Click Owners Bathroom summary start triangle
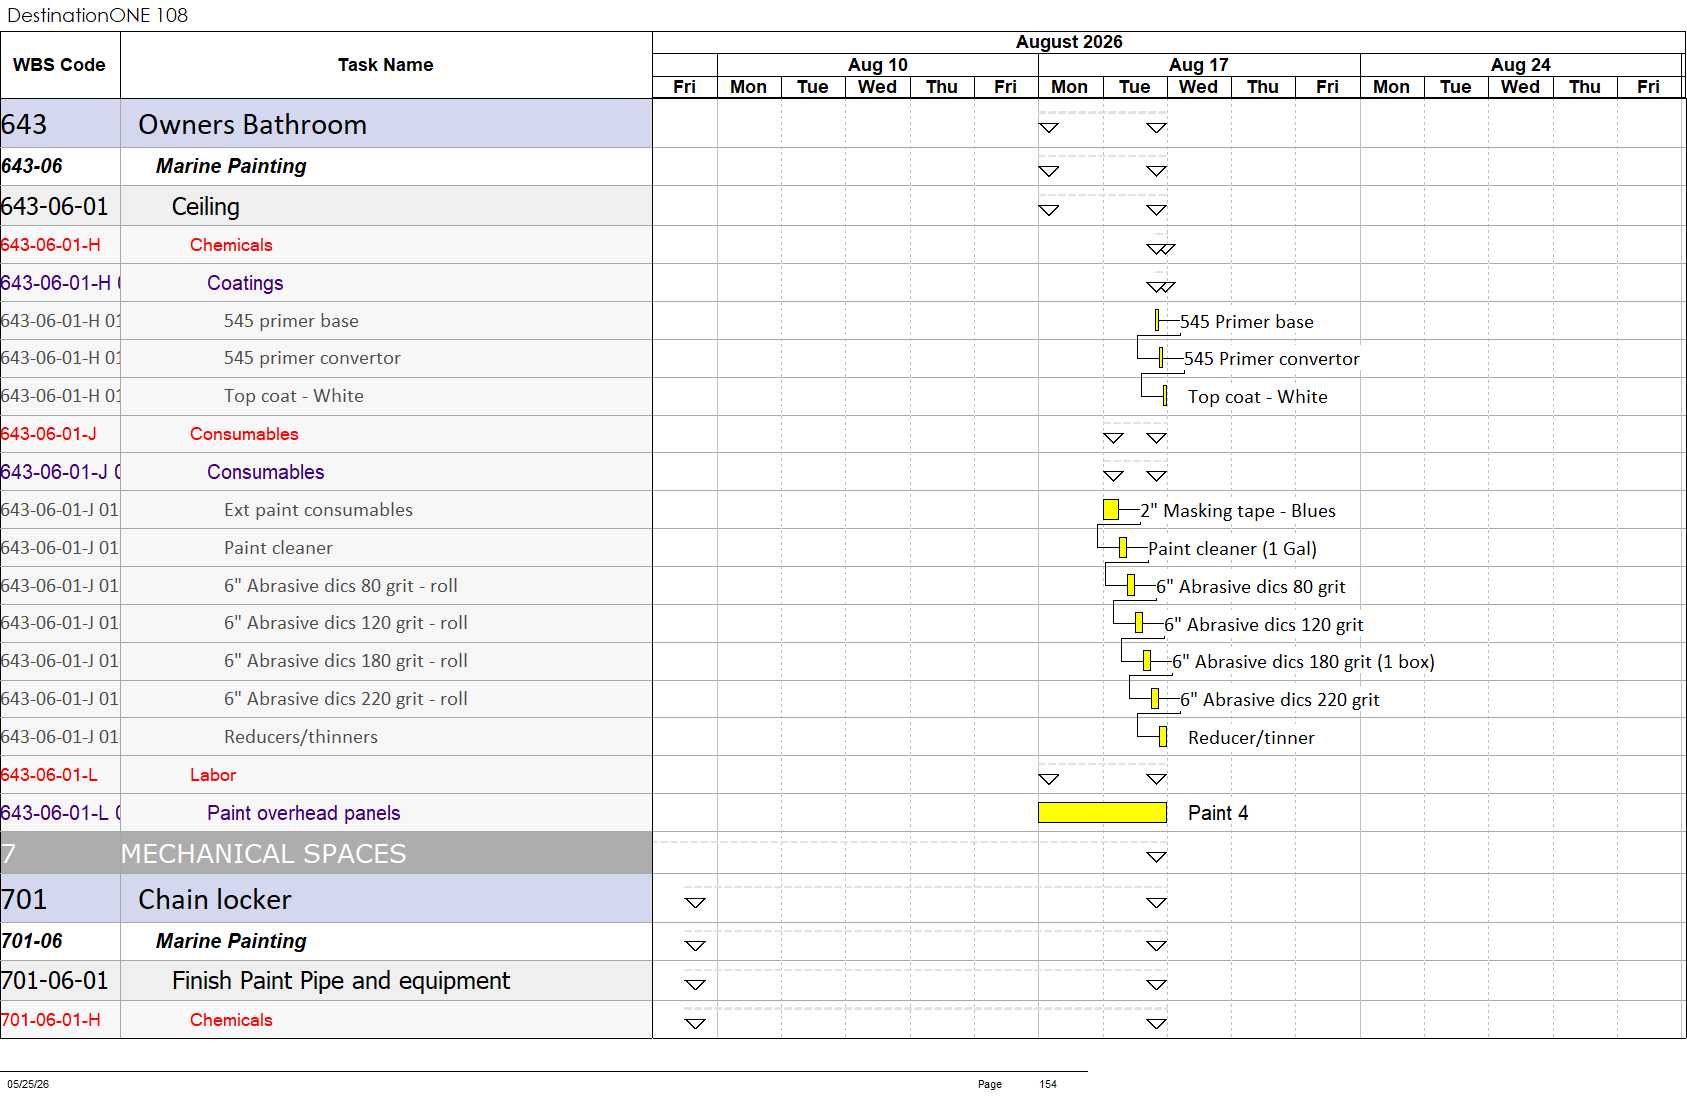1687x1097 pixels. 1048,128
